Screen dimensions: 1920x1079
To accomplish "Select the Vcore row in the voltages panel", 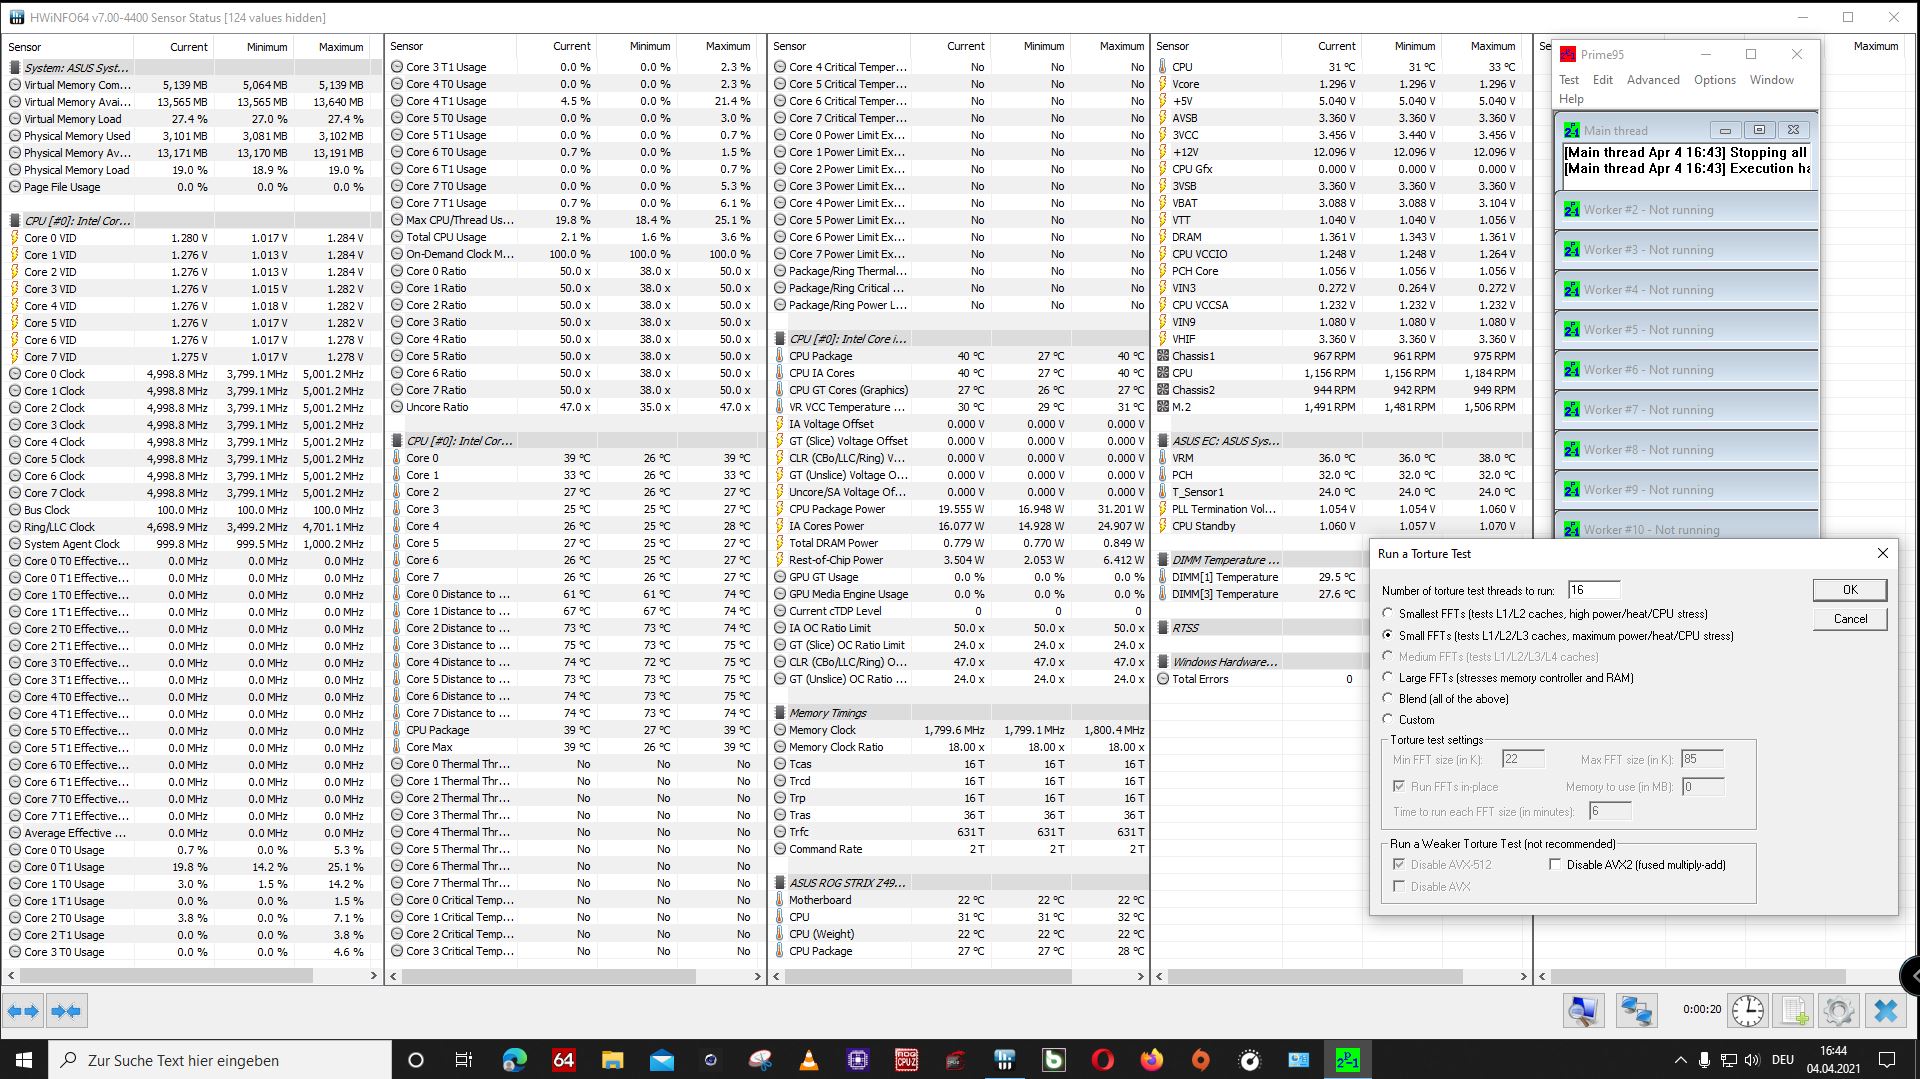I will pyautogui.click(x=1340, y=84).
